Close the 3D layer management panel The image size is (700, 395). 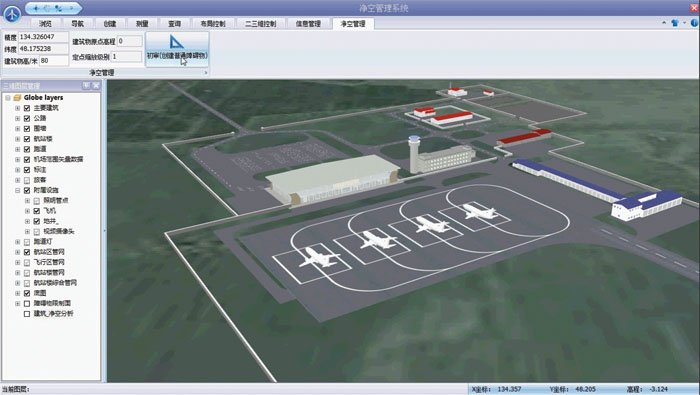(x=96, y=85)
